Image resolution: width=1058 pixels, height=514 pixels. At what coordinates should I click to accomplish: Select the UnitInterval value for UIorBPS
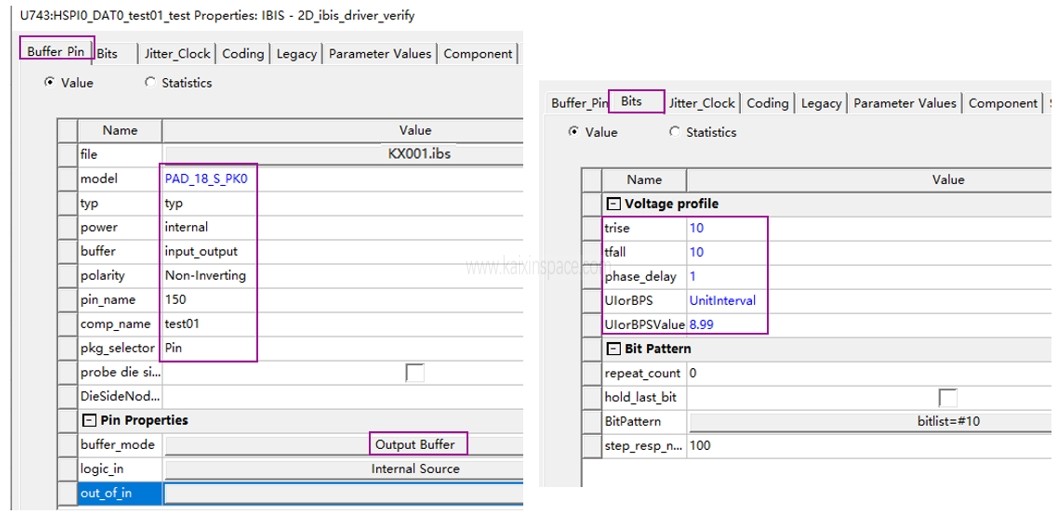click(722, 300)
